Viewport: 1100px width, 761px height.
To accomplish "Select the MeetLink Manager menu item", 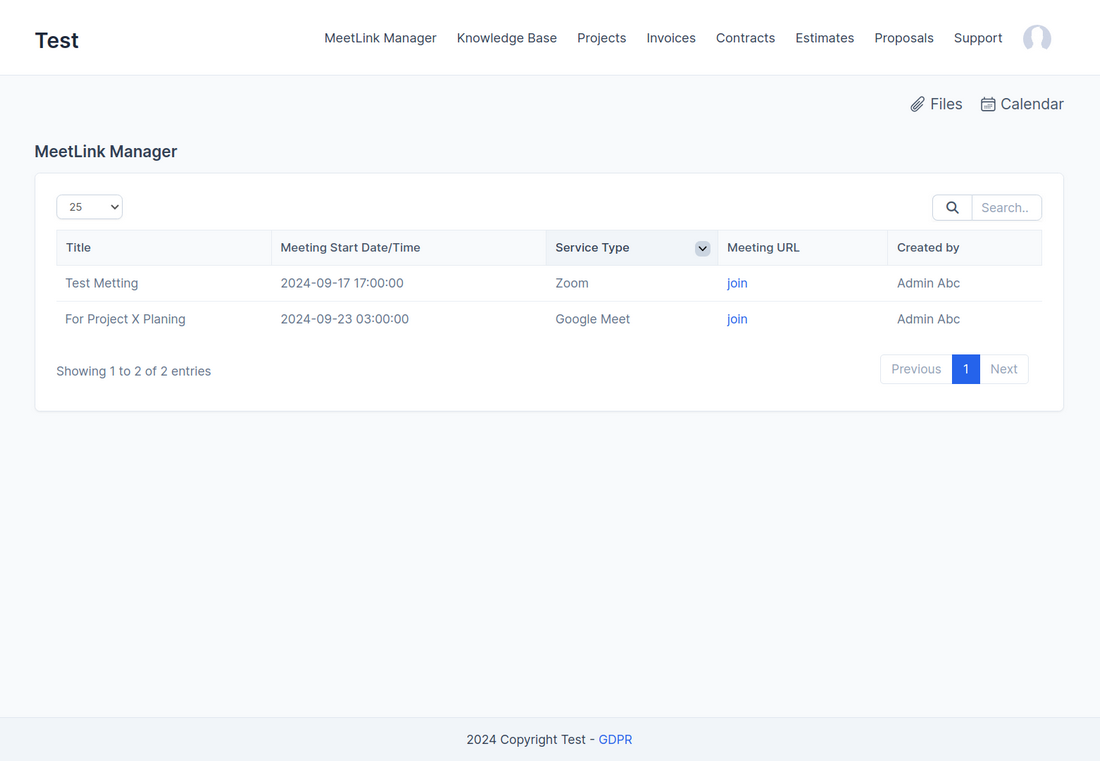I will click(x=380, y=38).
